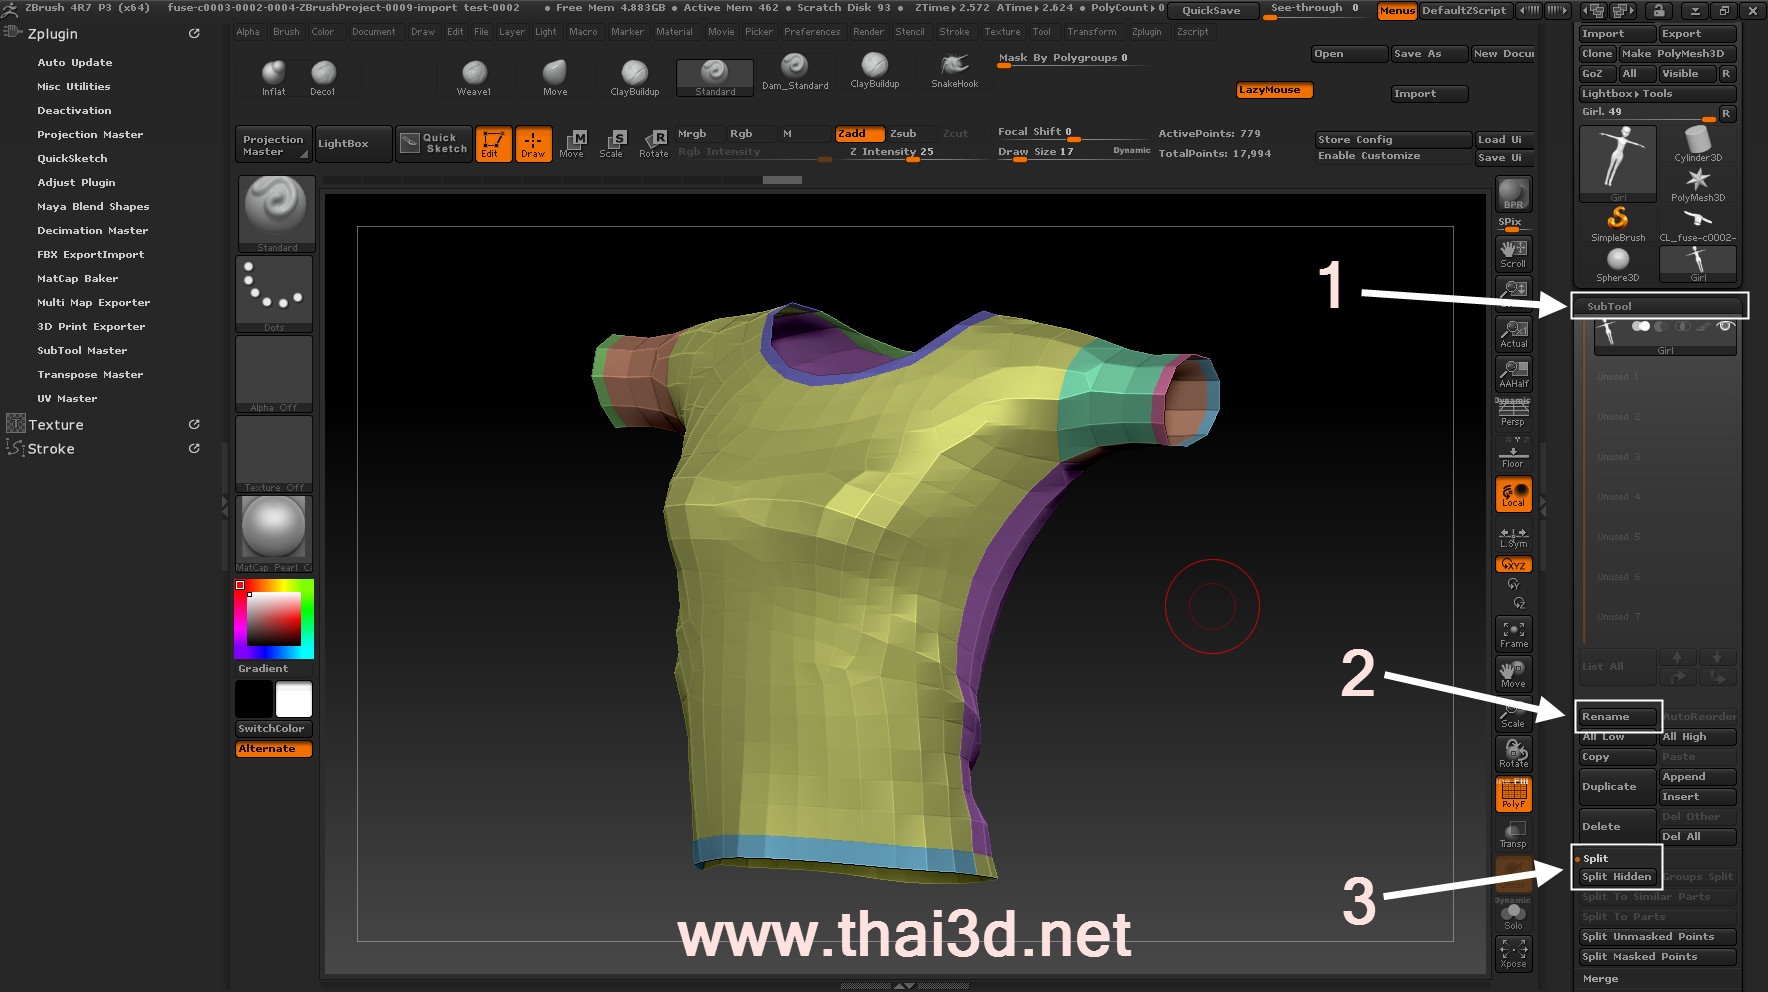
Task: Click the BPR render icon
Action: [1513, 194]
